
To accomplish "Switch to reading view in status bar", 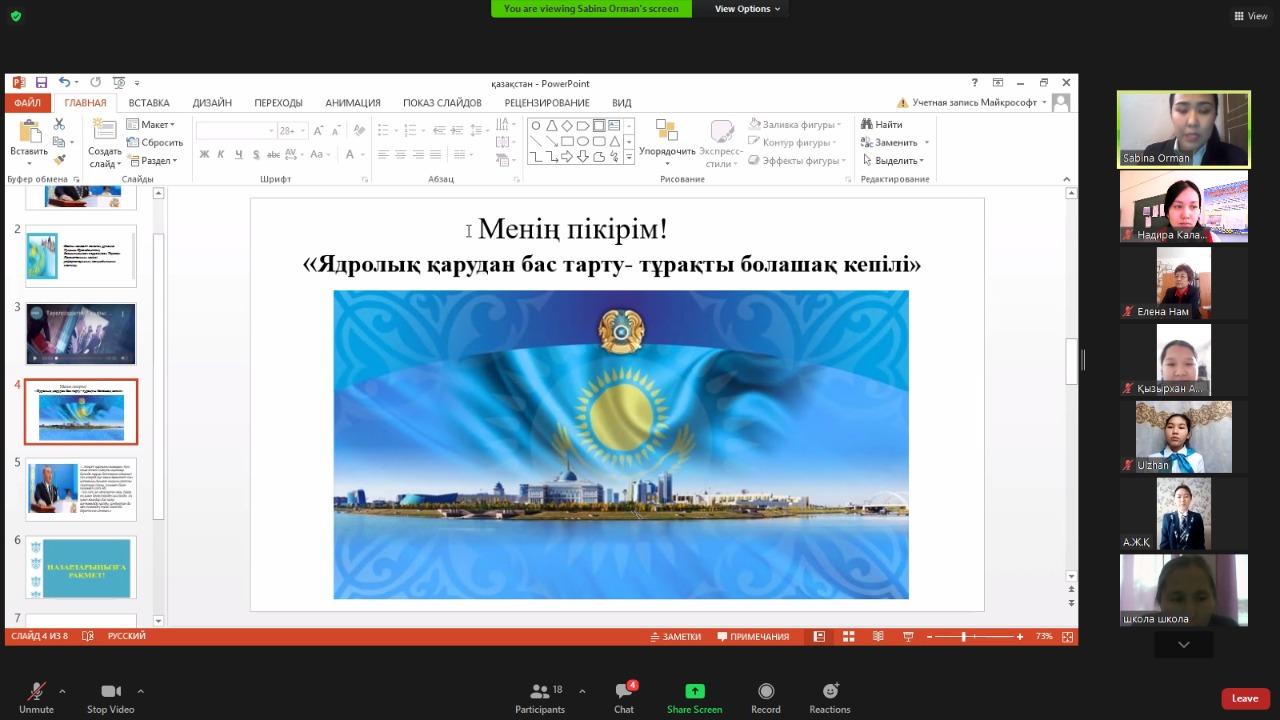I will click(878, 637).
